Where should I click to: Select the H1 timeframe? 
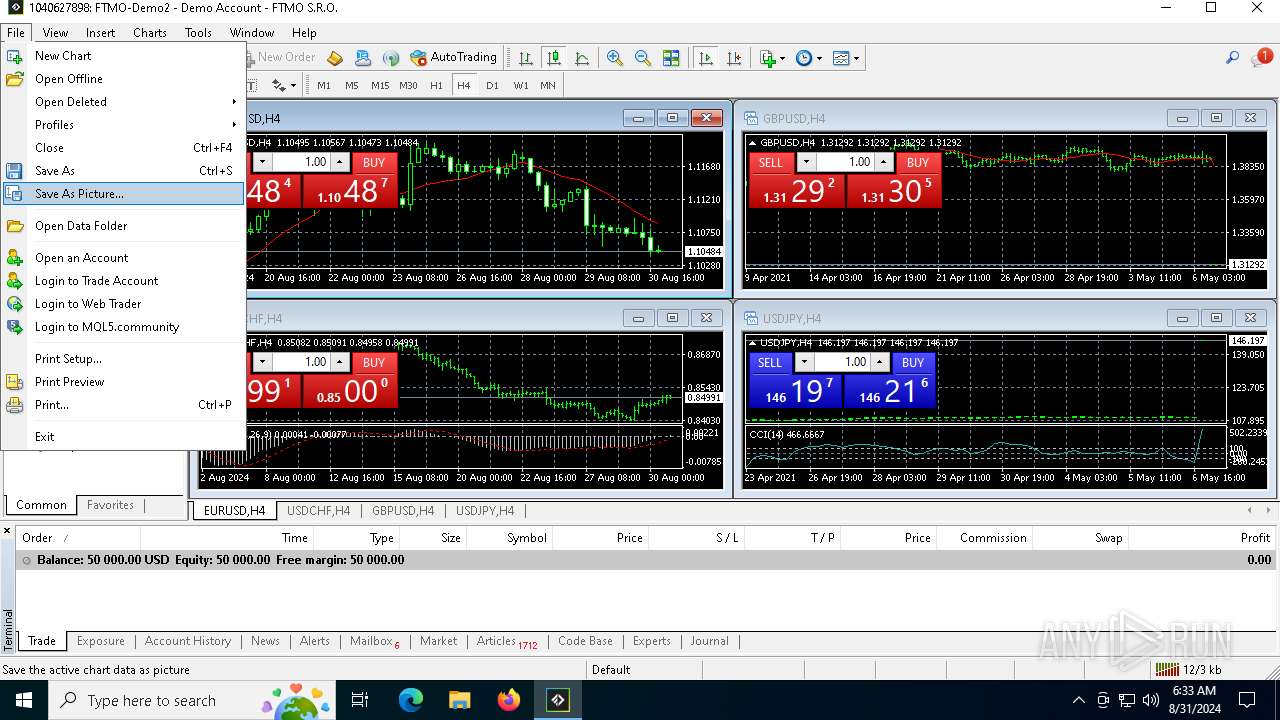coord(436,86)
